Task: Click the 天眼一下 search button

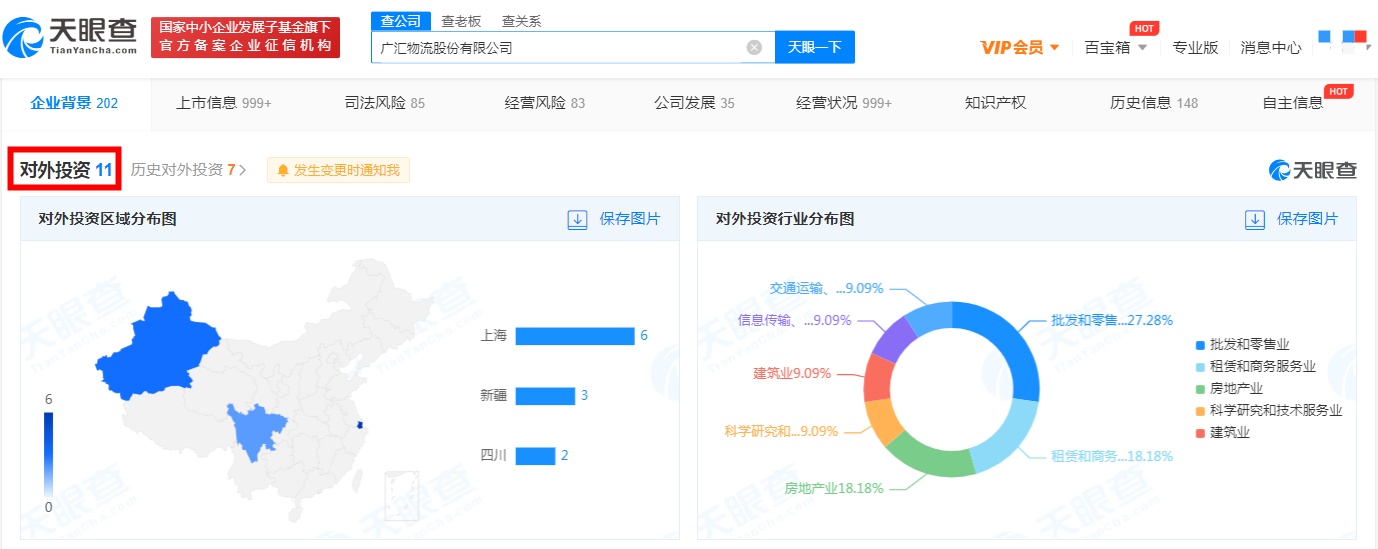Action: [x=815, y=47]
